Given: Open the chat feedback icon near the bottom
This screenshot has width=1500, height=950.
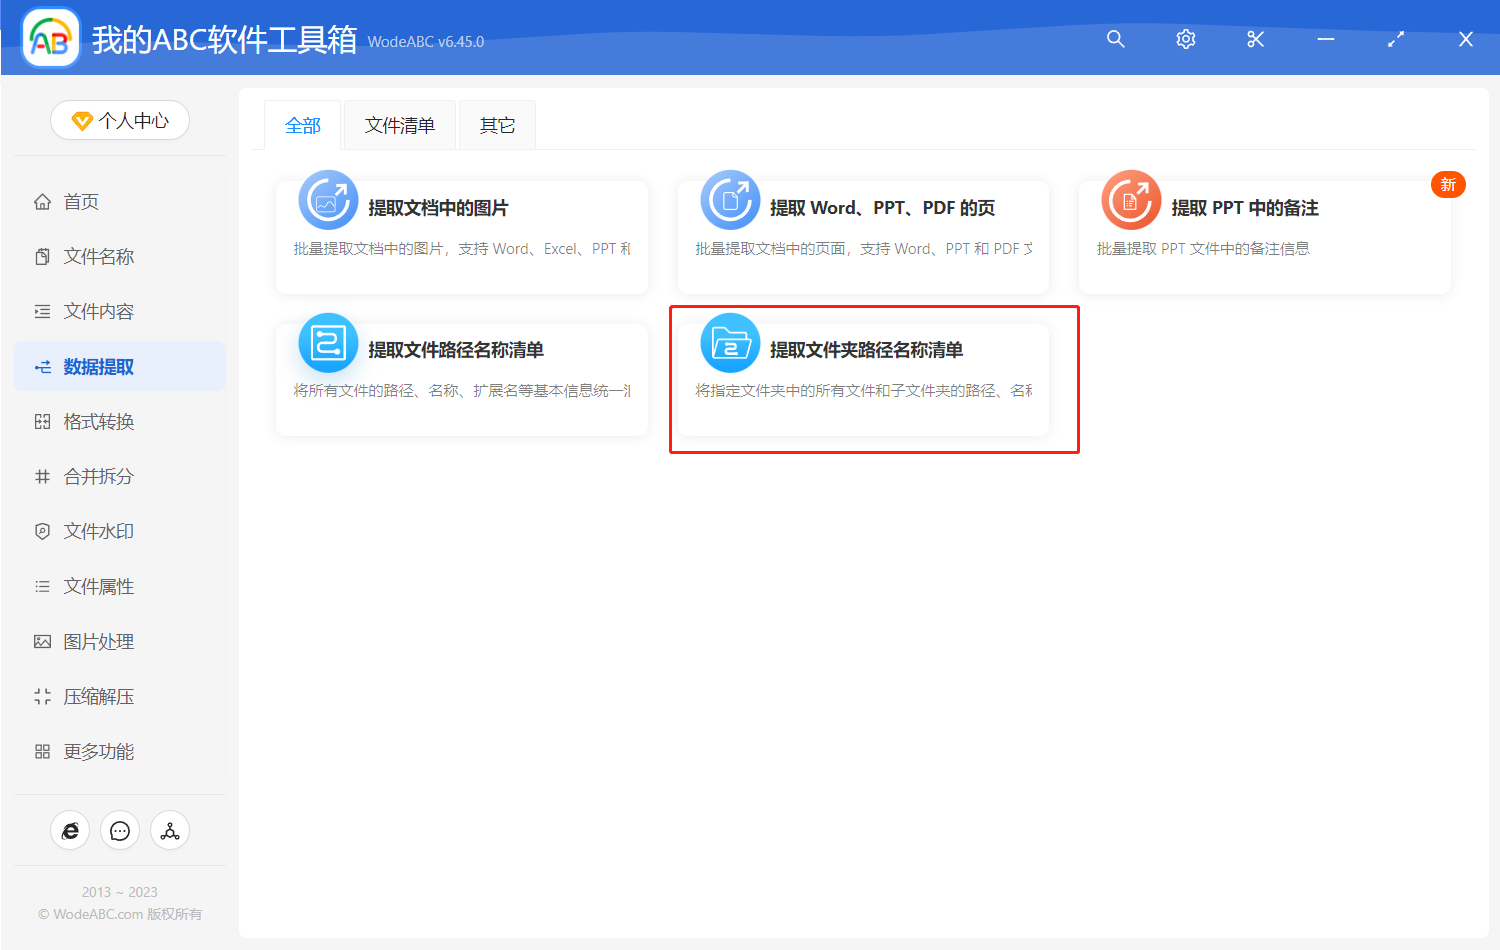Looking at the screenshot, I should (x=119, y=830).
